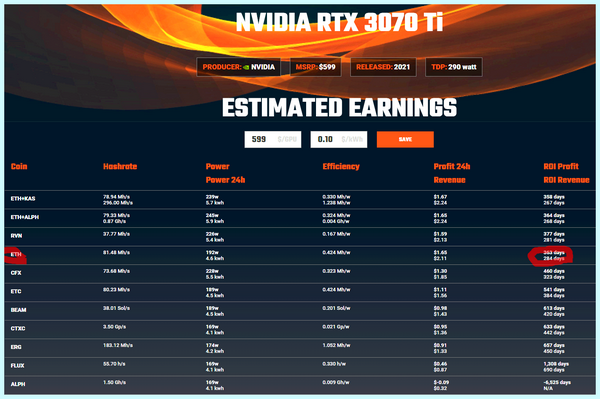Image resolution: width=600 pixels, height=399 pixels.
Task: Sort by the Hashrate column header
Action: point(120,166)
